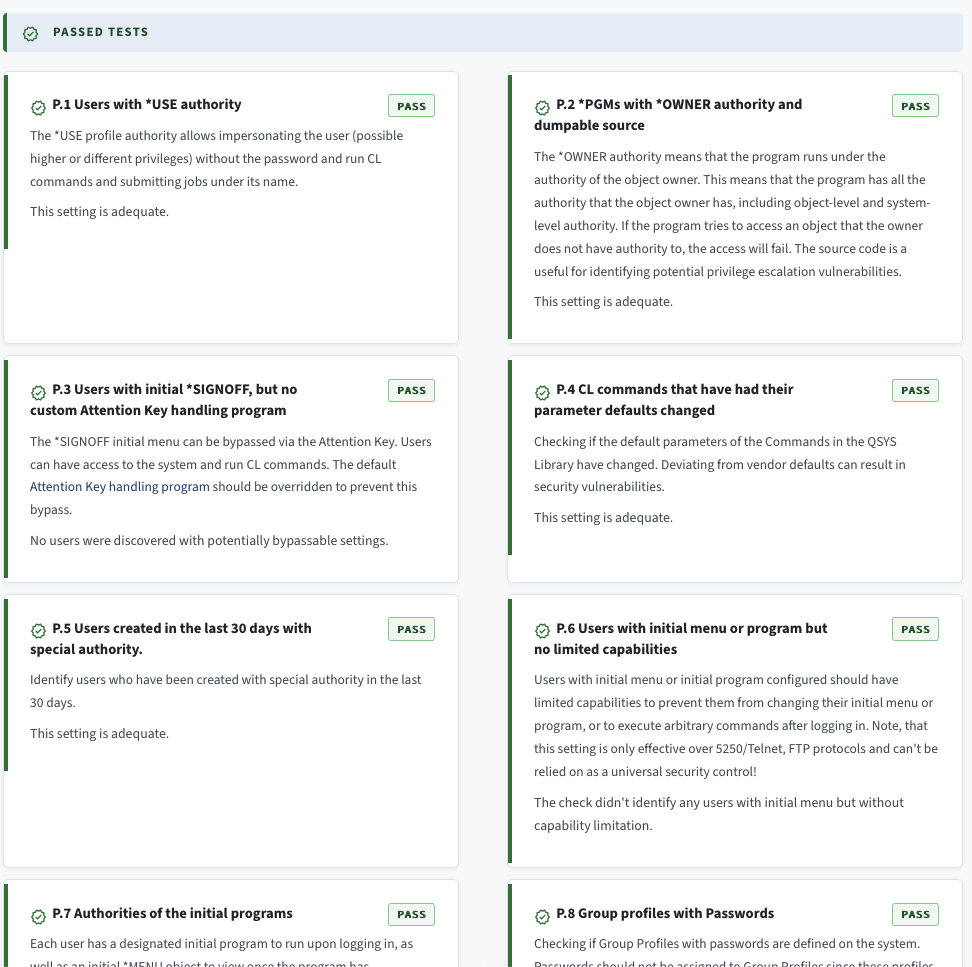Image resolution: width=972 pixels, height=967 pixels.
Task: Collapse the PASSED TESTS section header
Action: (x=100, y=32)
